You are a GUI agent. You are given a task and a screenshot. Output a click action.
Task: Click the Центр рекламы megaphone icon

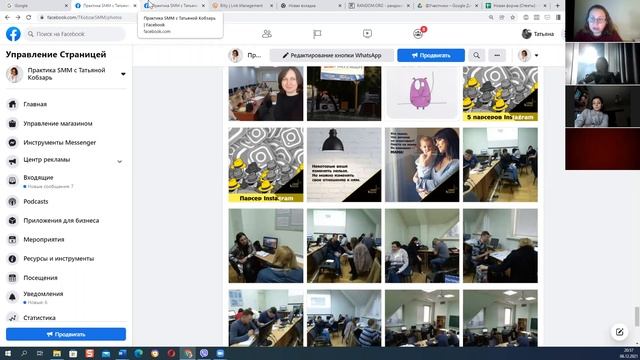13,161
